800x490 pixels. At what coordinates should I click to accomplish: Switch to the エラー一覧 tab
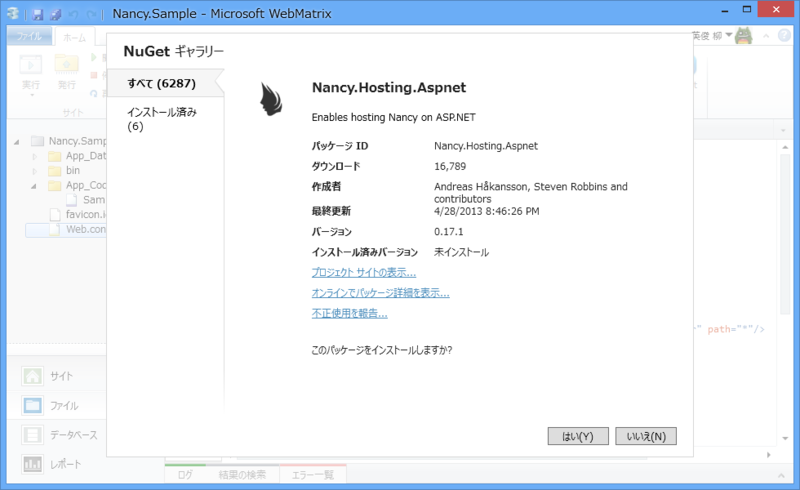[x=313, y=475]
